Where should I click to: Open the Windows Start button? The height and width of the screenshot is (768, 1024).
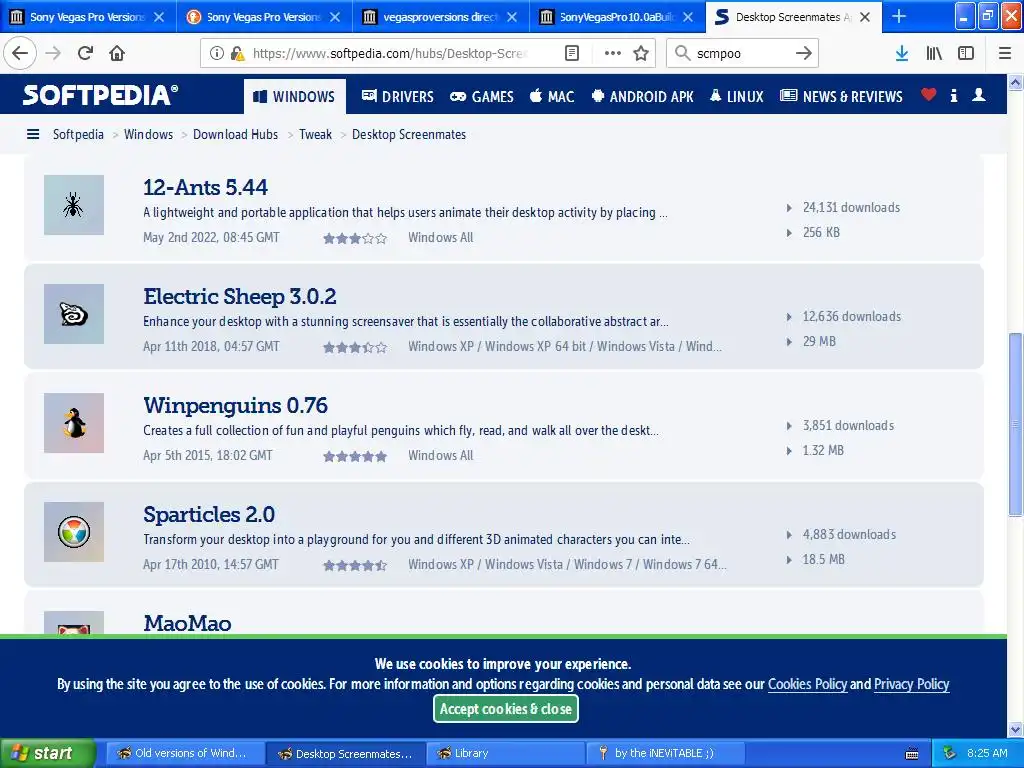47,753
